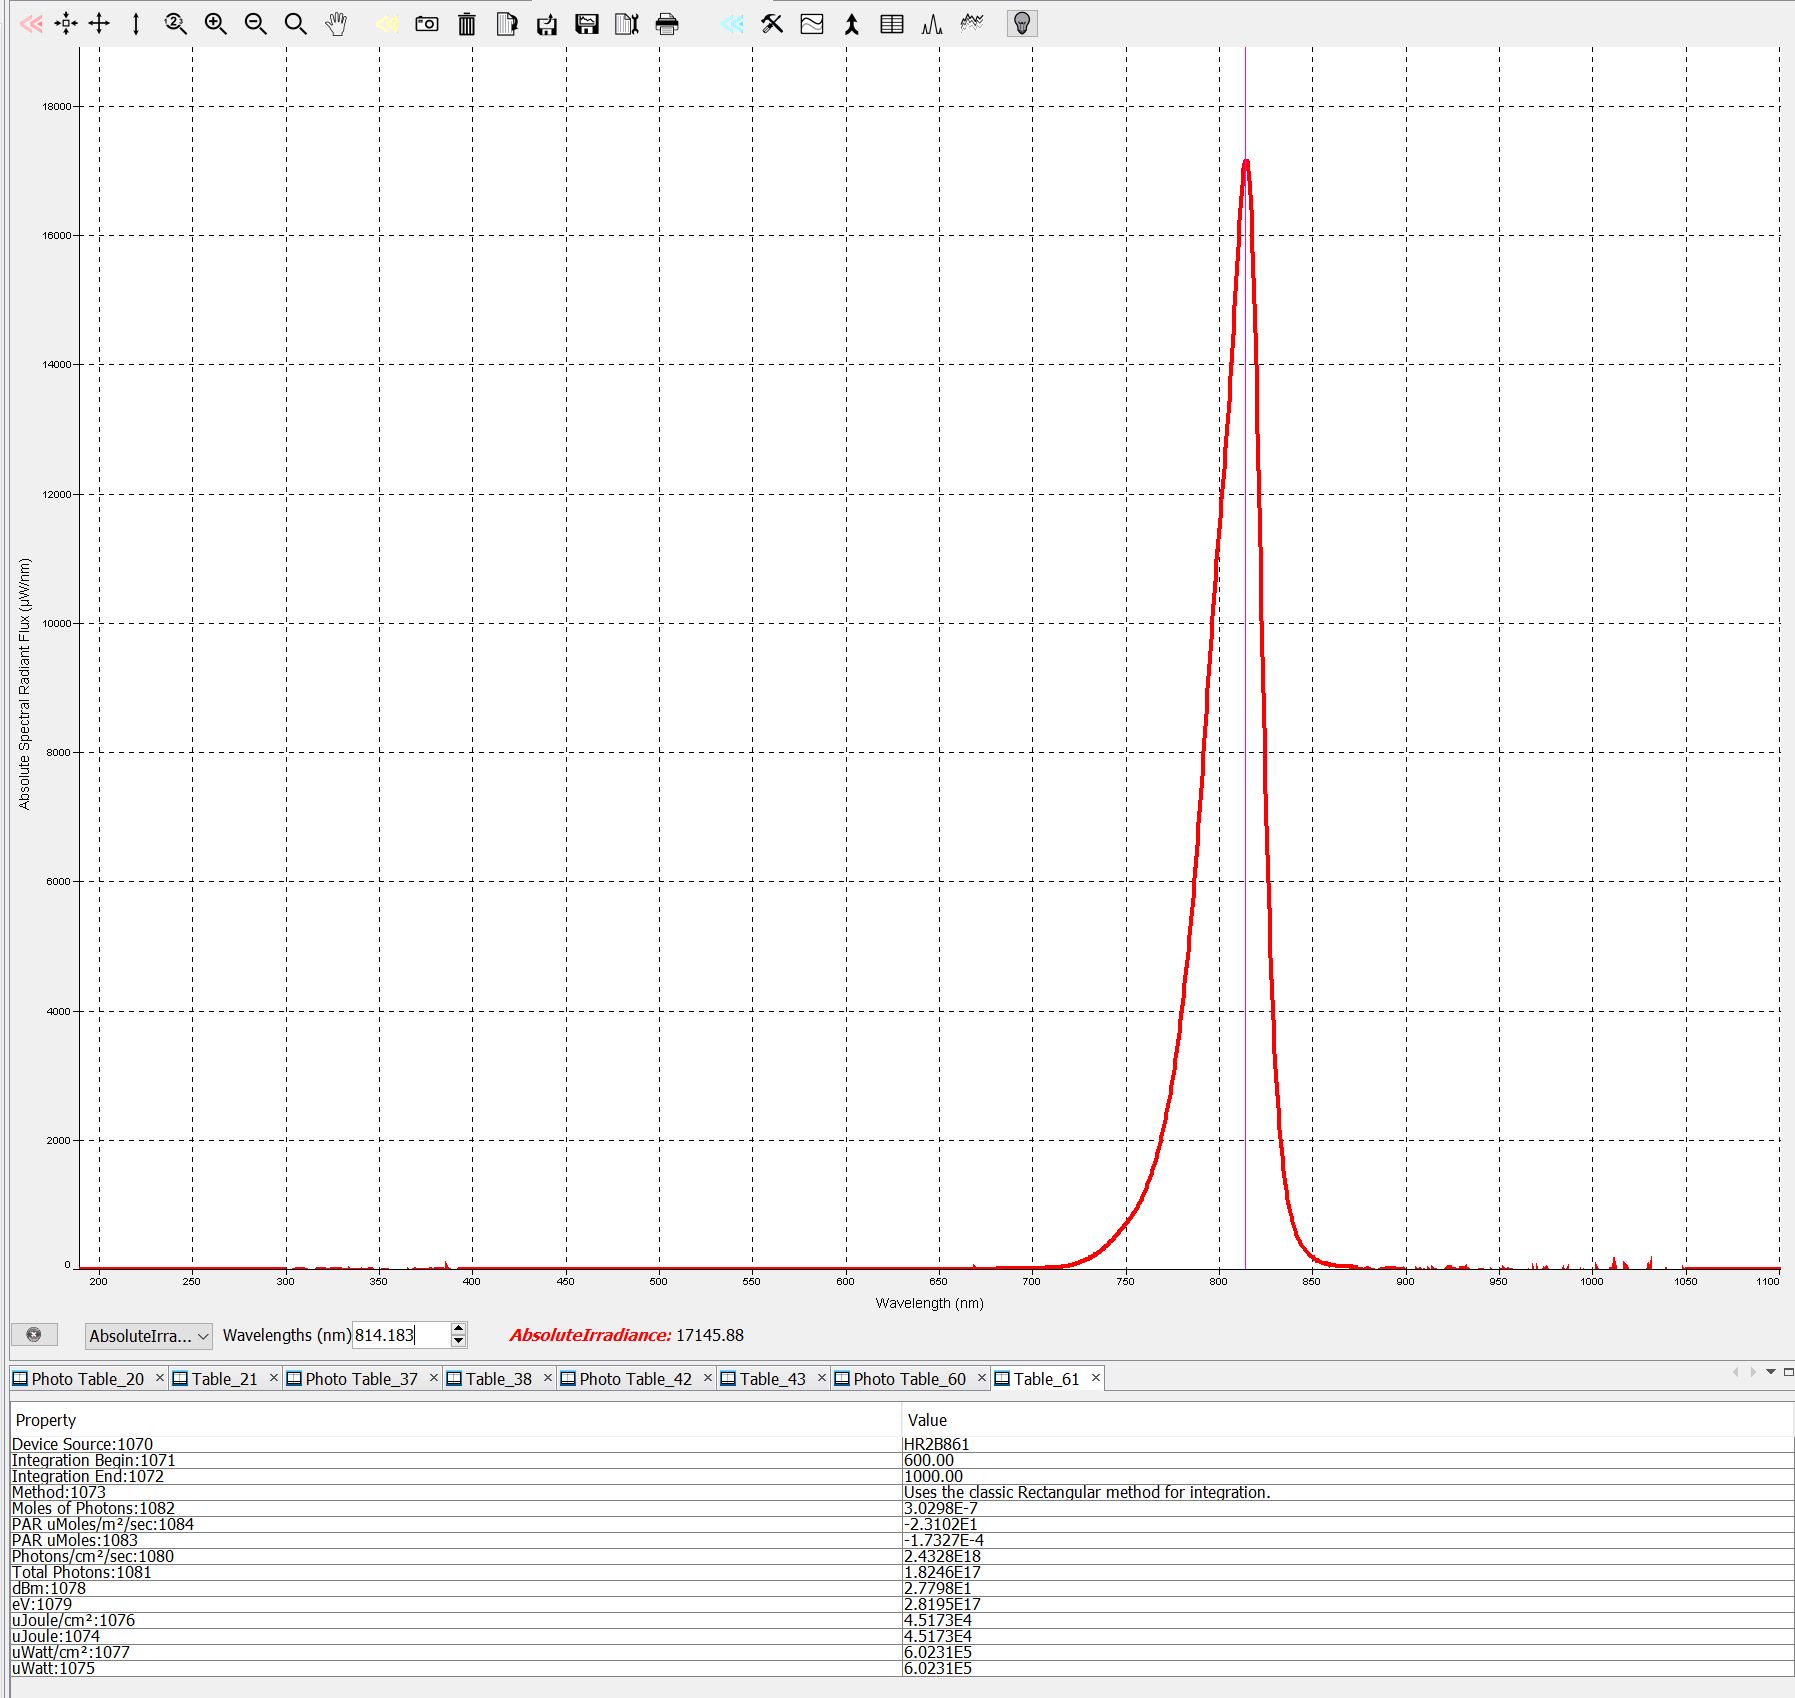Click the data table view icon
The height and width of the screenshot is (1698, 1795).
coord(892,24)
